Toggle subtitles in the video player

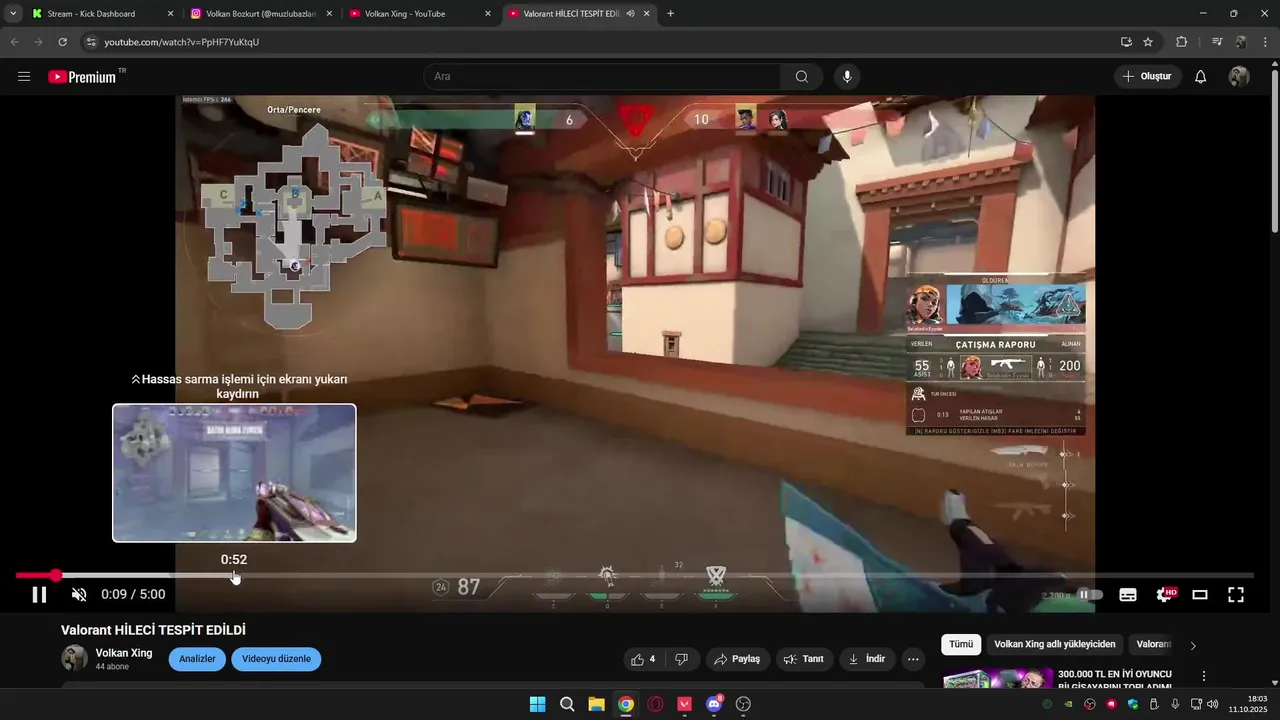pos(1128,594)
